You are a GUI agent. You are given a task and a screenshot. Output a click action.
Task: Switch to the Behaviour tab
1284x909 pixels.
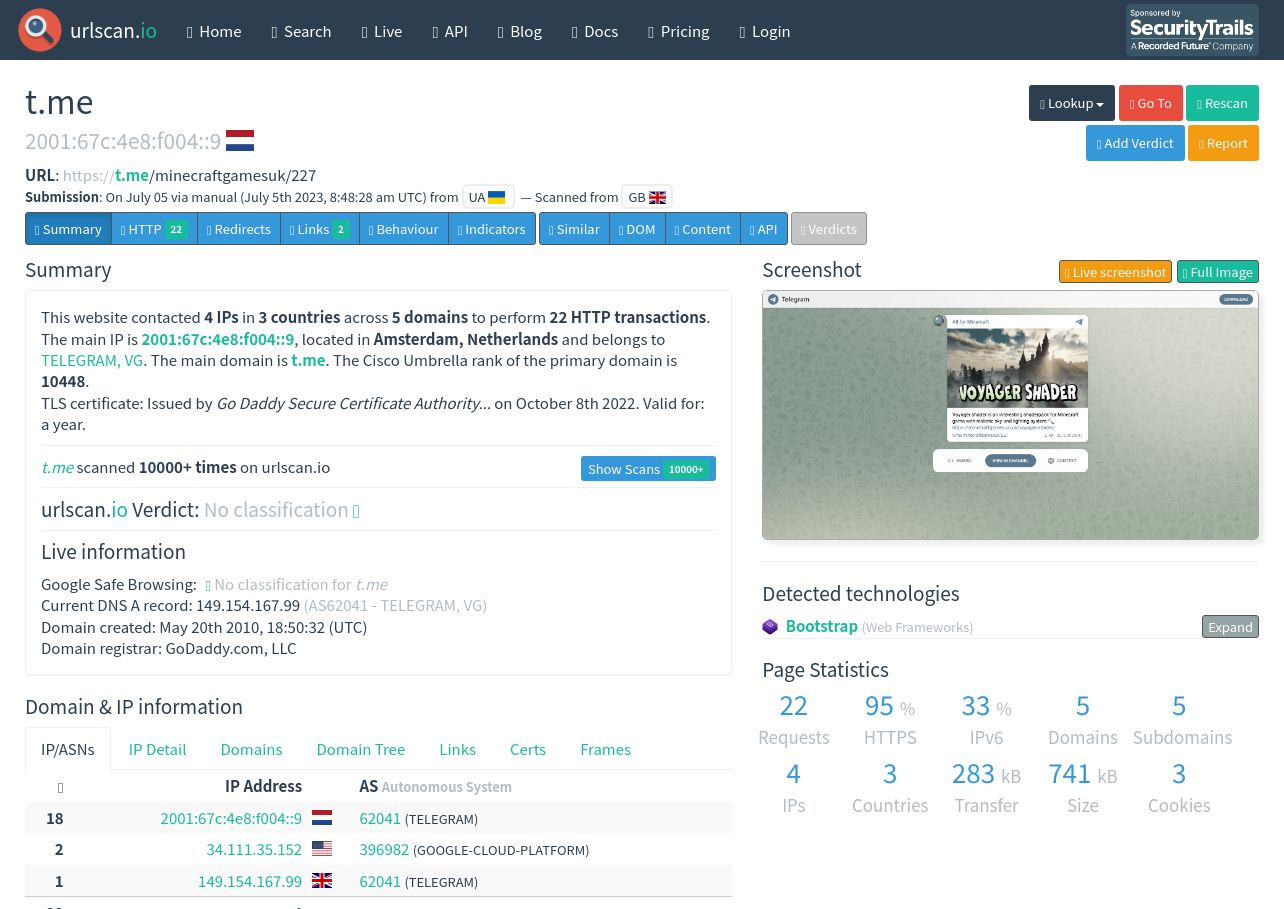tap(404, 229)
